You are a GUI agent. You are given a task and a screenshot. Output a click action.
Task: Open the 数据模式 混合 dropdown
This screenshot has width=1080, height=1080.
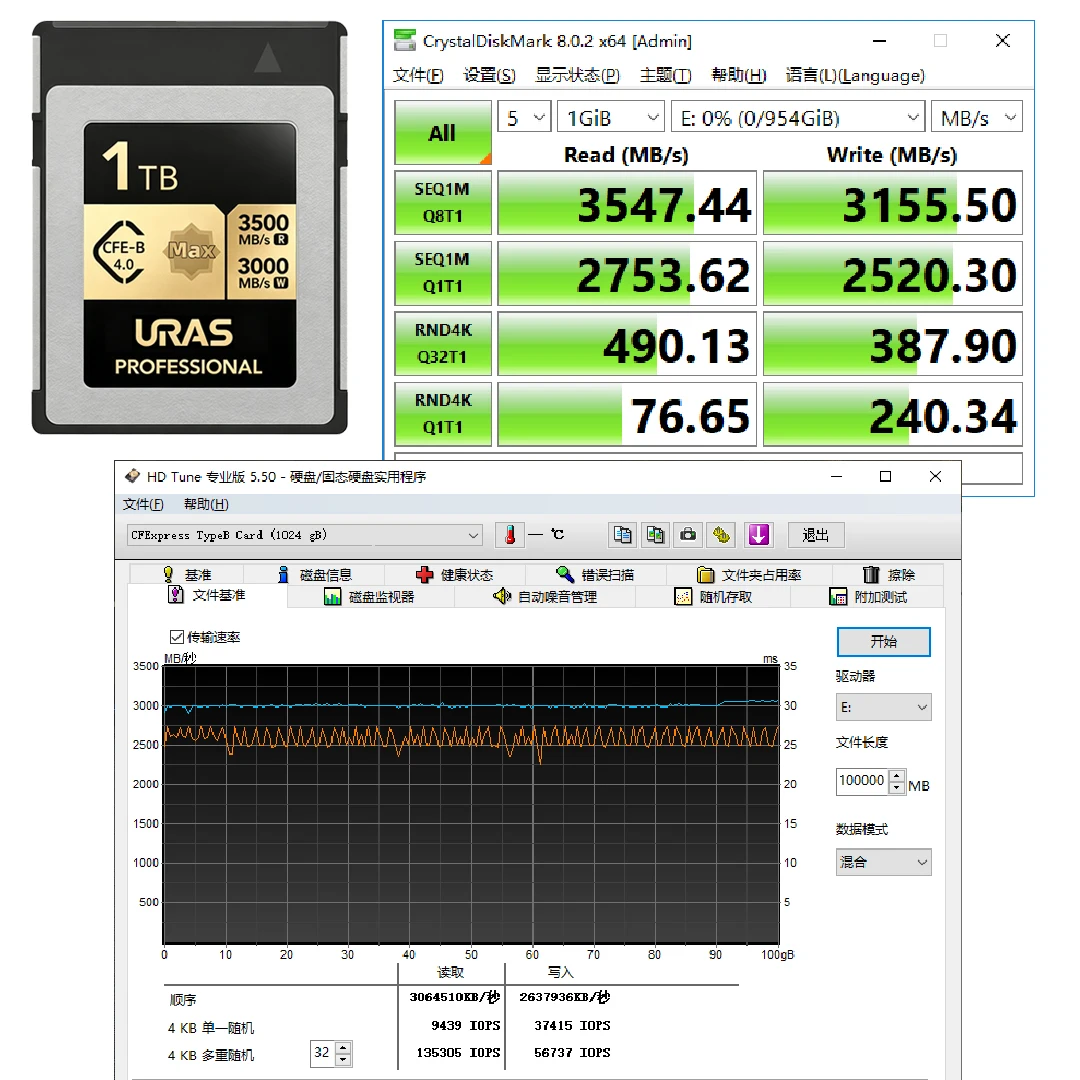[884, 862]
